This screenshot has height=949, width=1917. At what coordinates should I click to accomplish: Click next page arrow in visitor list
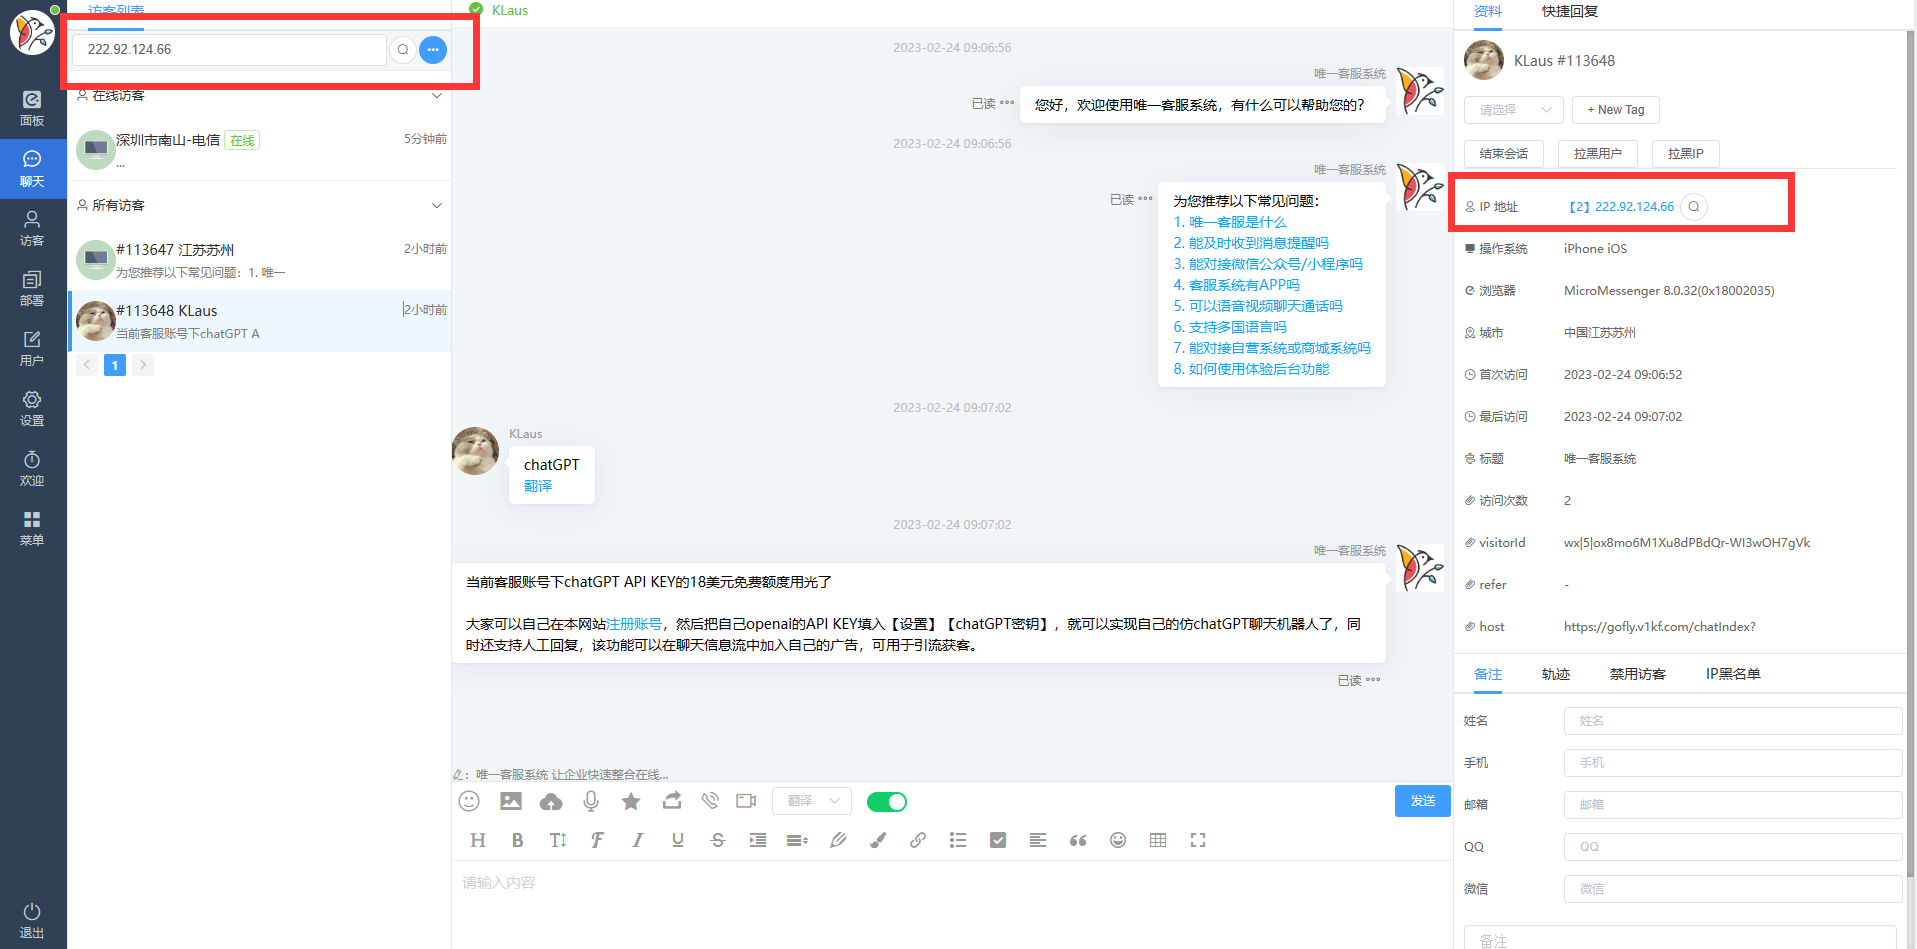[x=143, y=365]
